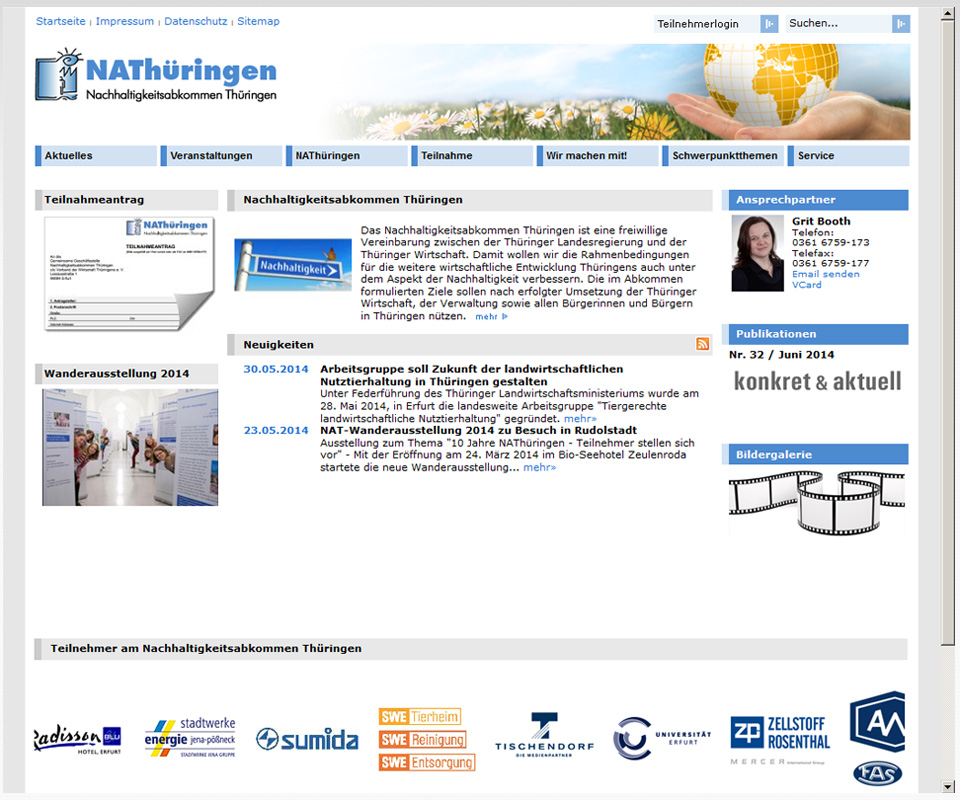Click the 30.05.2014 news date

(276, 369)
